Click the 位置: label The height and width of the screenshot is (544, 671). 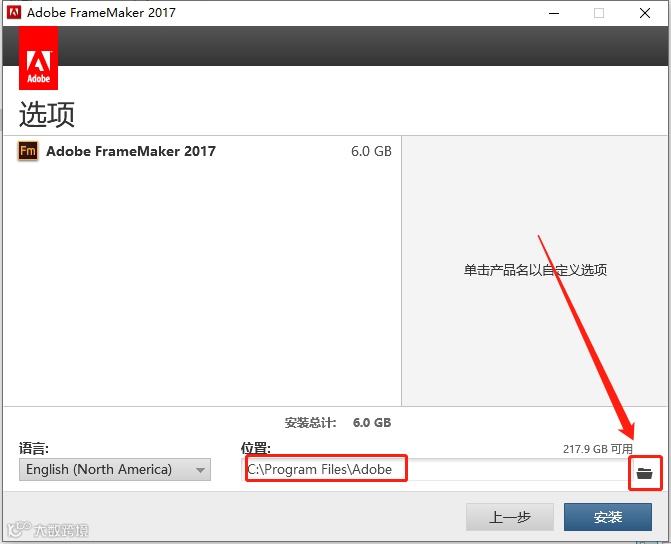click(x=255, y=449)
